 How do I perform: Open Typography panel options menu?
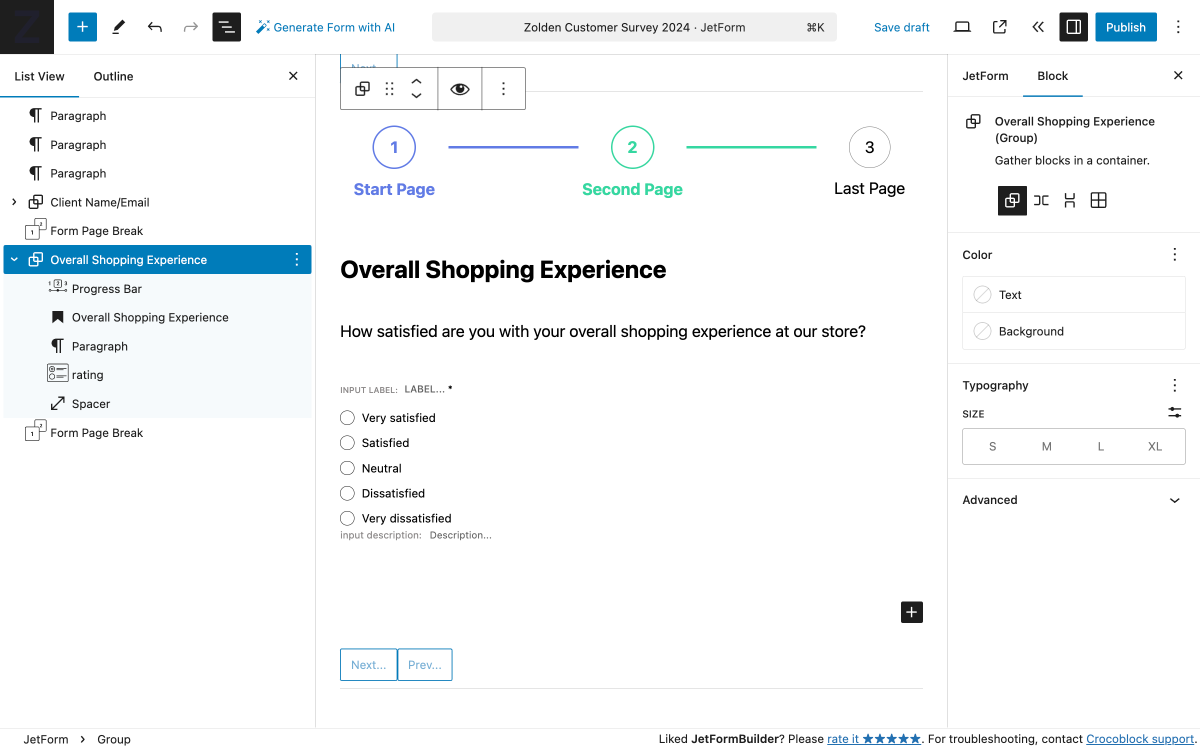(x=1175, y=385)
